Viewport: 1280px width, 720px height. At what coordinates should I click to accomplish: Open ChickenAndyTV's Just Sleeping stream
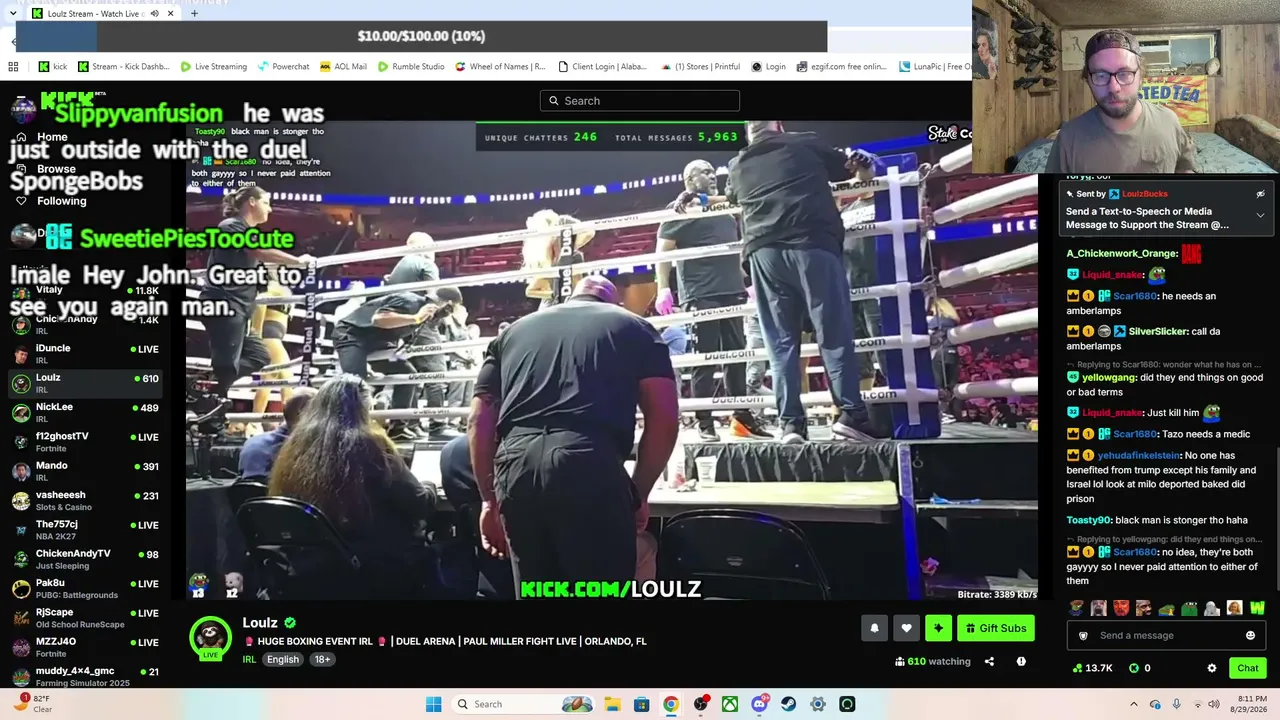[x=85, y=559]
